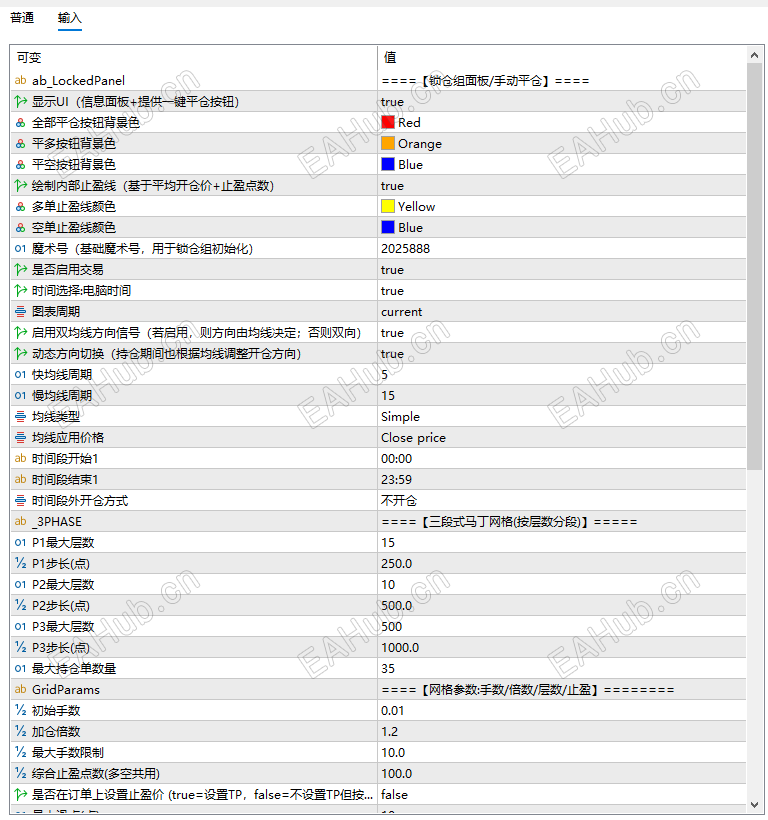Click the color icon beside 多单止盈线颜色
Image resolution: width=768 pixels, height=820 pixels.
pyautogui.click(x=20, y=207)
